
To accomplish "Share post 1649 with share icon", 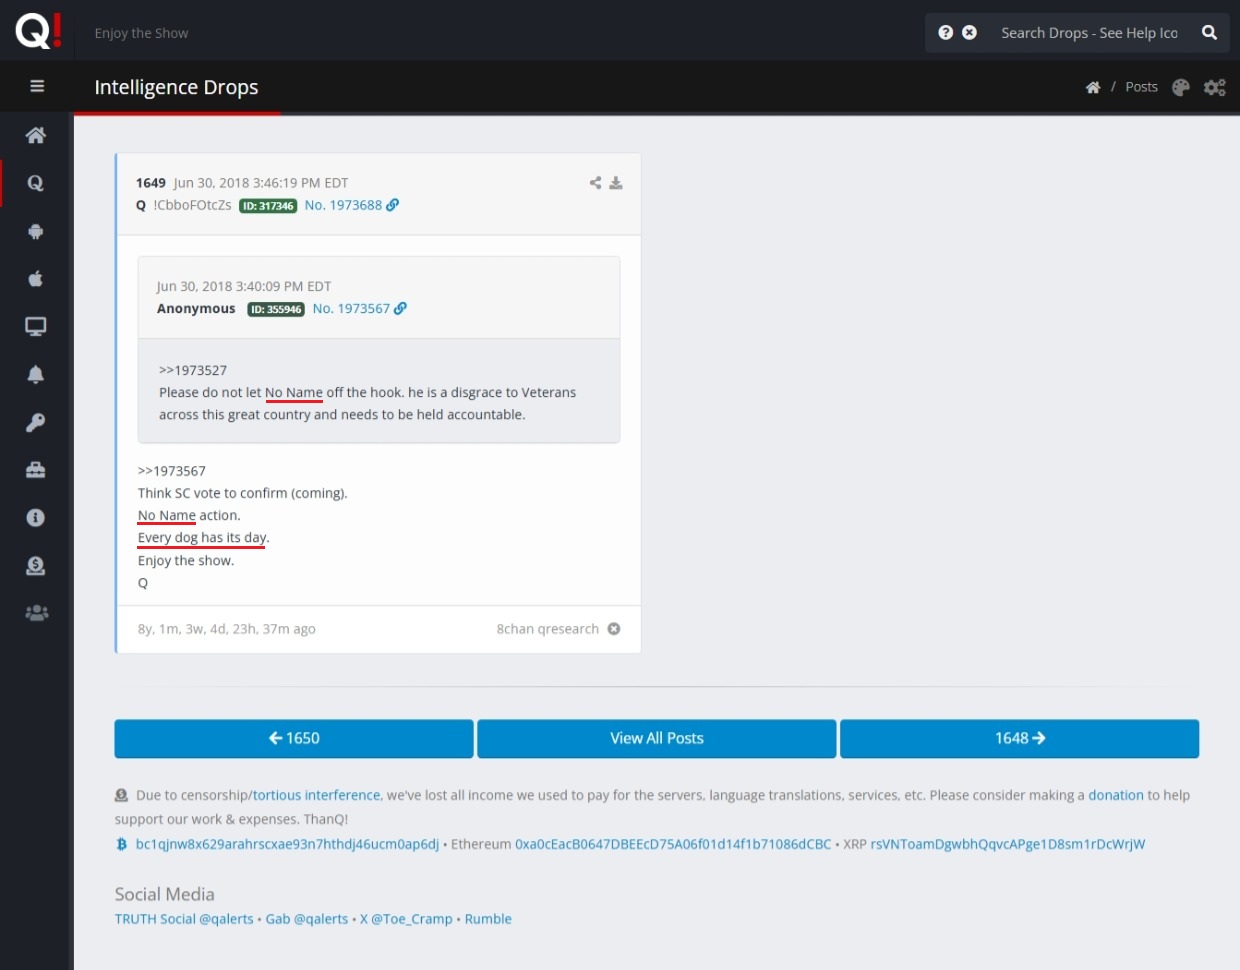I will (595, 183).
